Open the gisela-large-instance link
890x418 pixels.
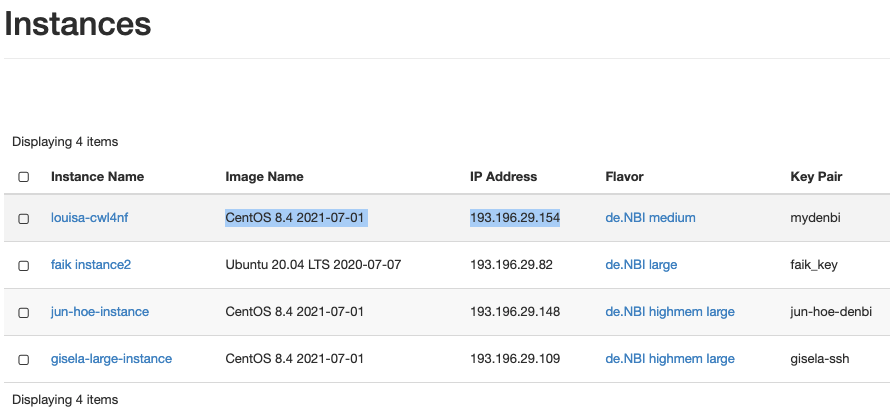tap(111, 359)
